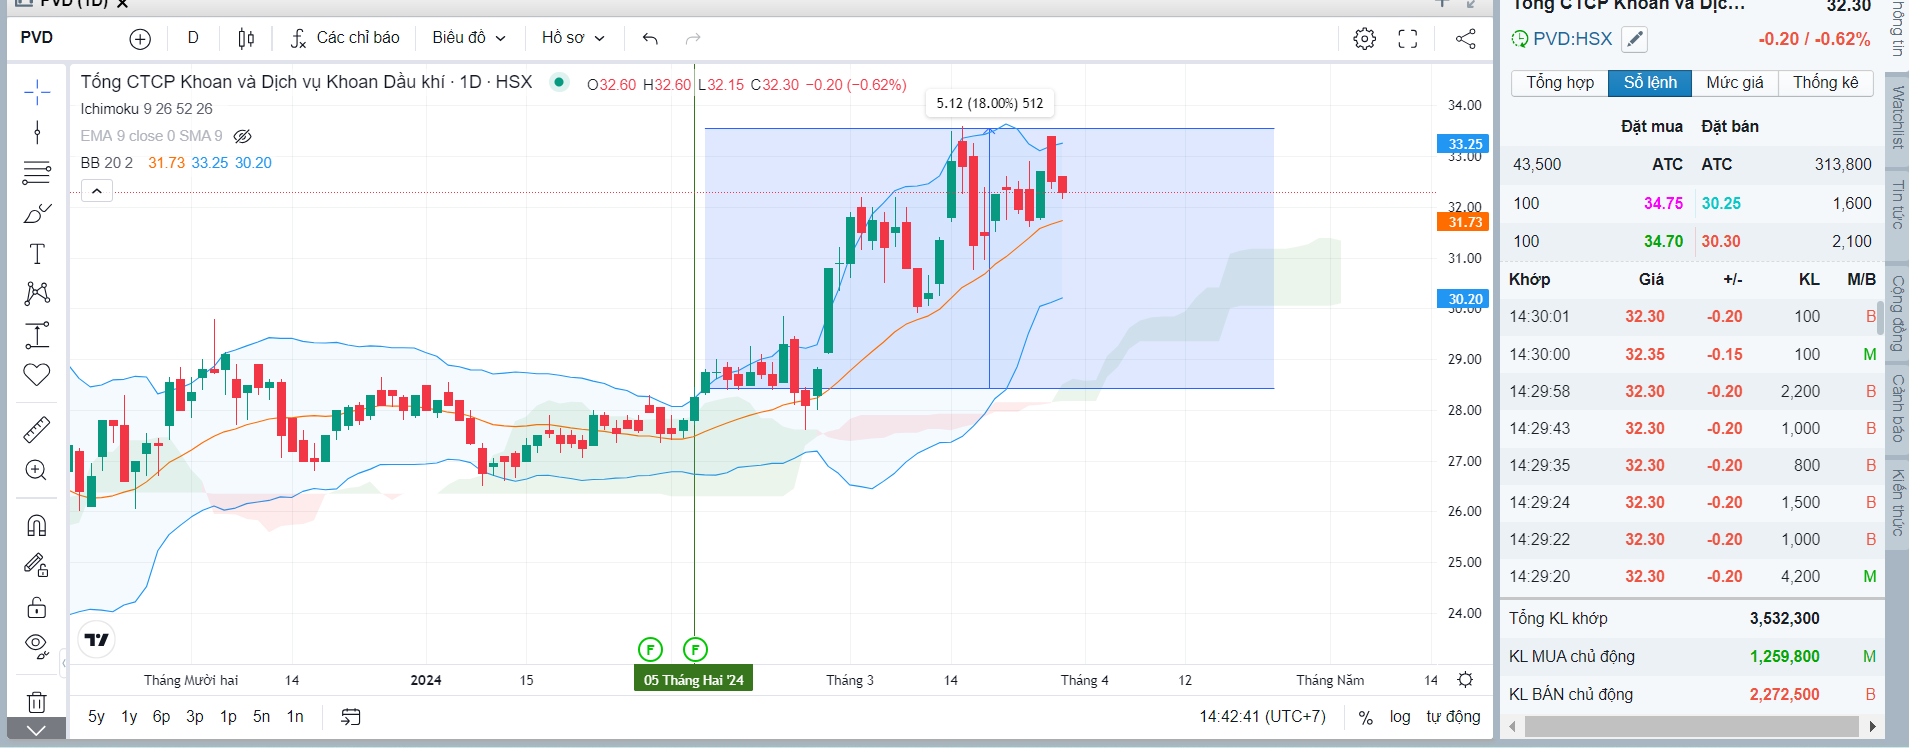The width and height of the screenshot is (1909, 748).
Task: Set chart range to 1p
Action: point(228,717)
